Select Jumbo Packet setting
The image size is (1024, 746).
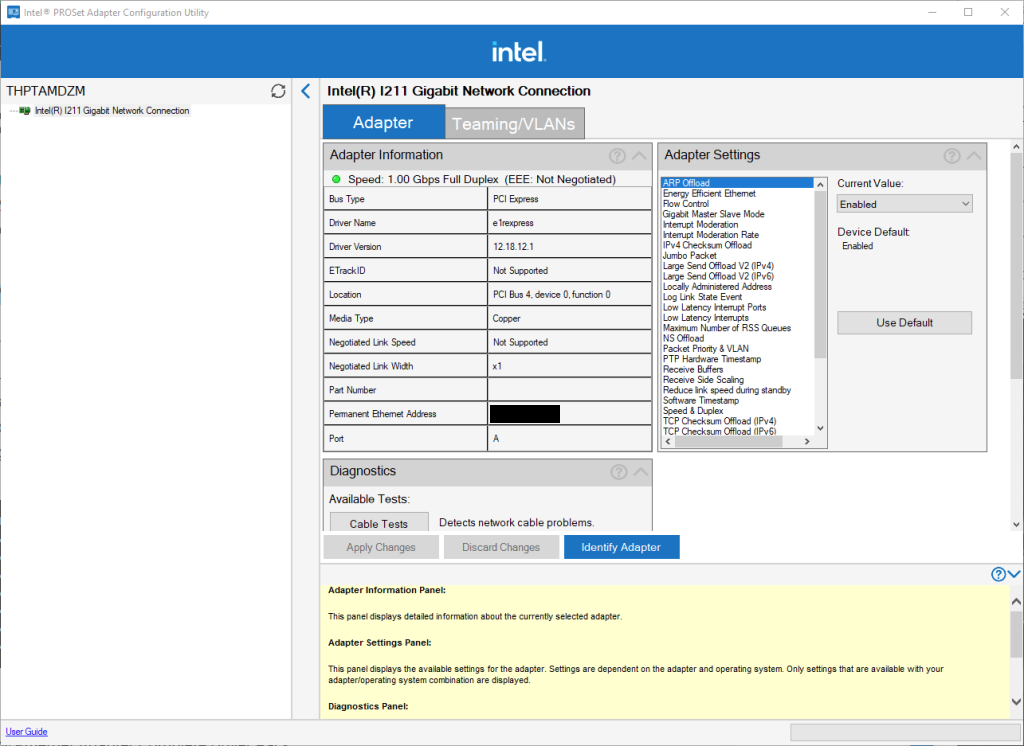690,255
